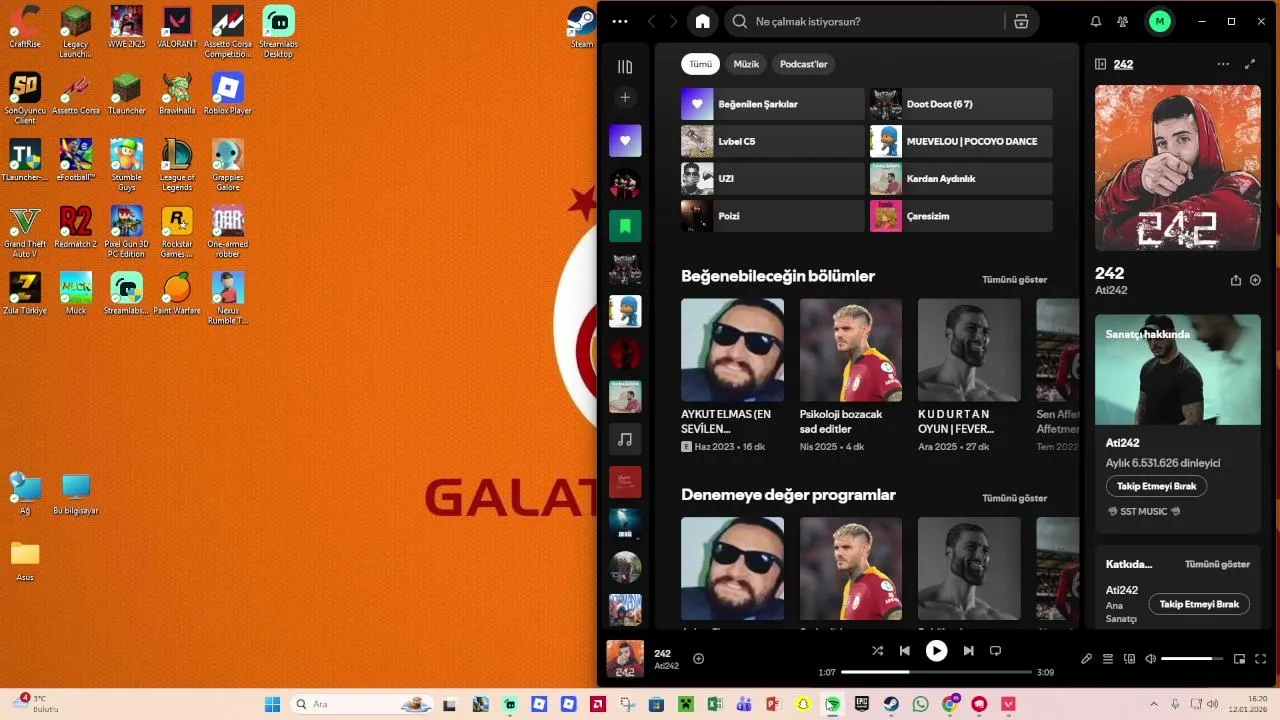Open the play queue icon
Image resolution: width=1280 pixels, height=720 pixels.
1108,659
